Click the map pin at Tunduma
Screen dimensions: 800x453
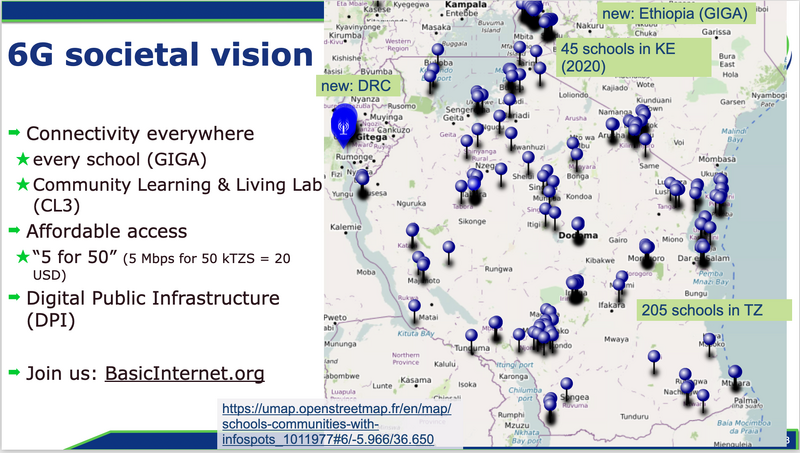coord(471,341)
